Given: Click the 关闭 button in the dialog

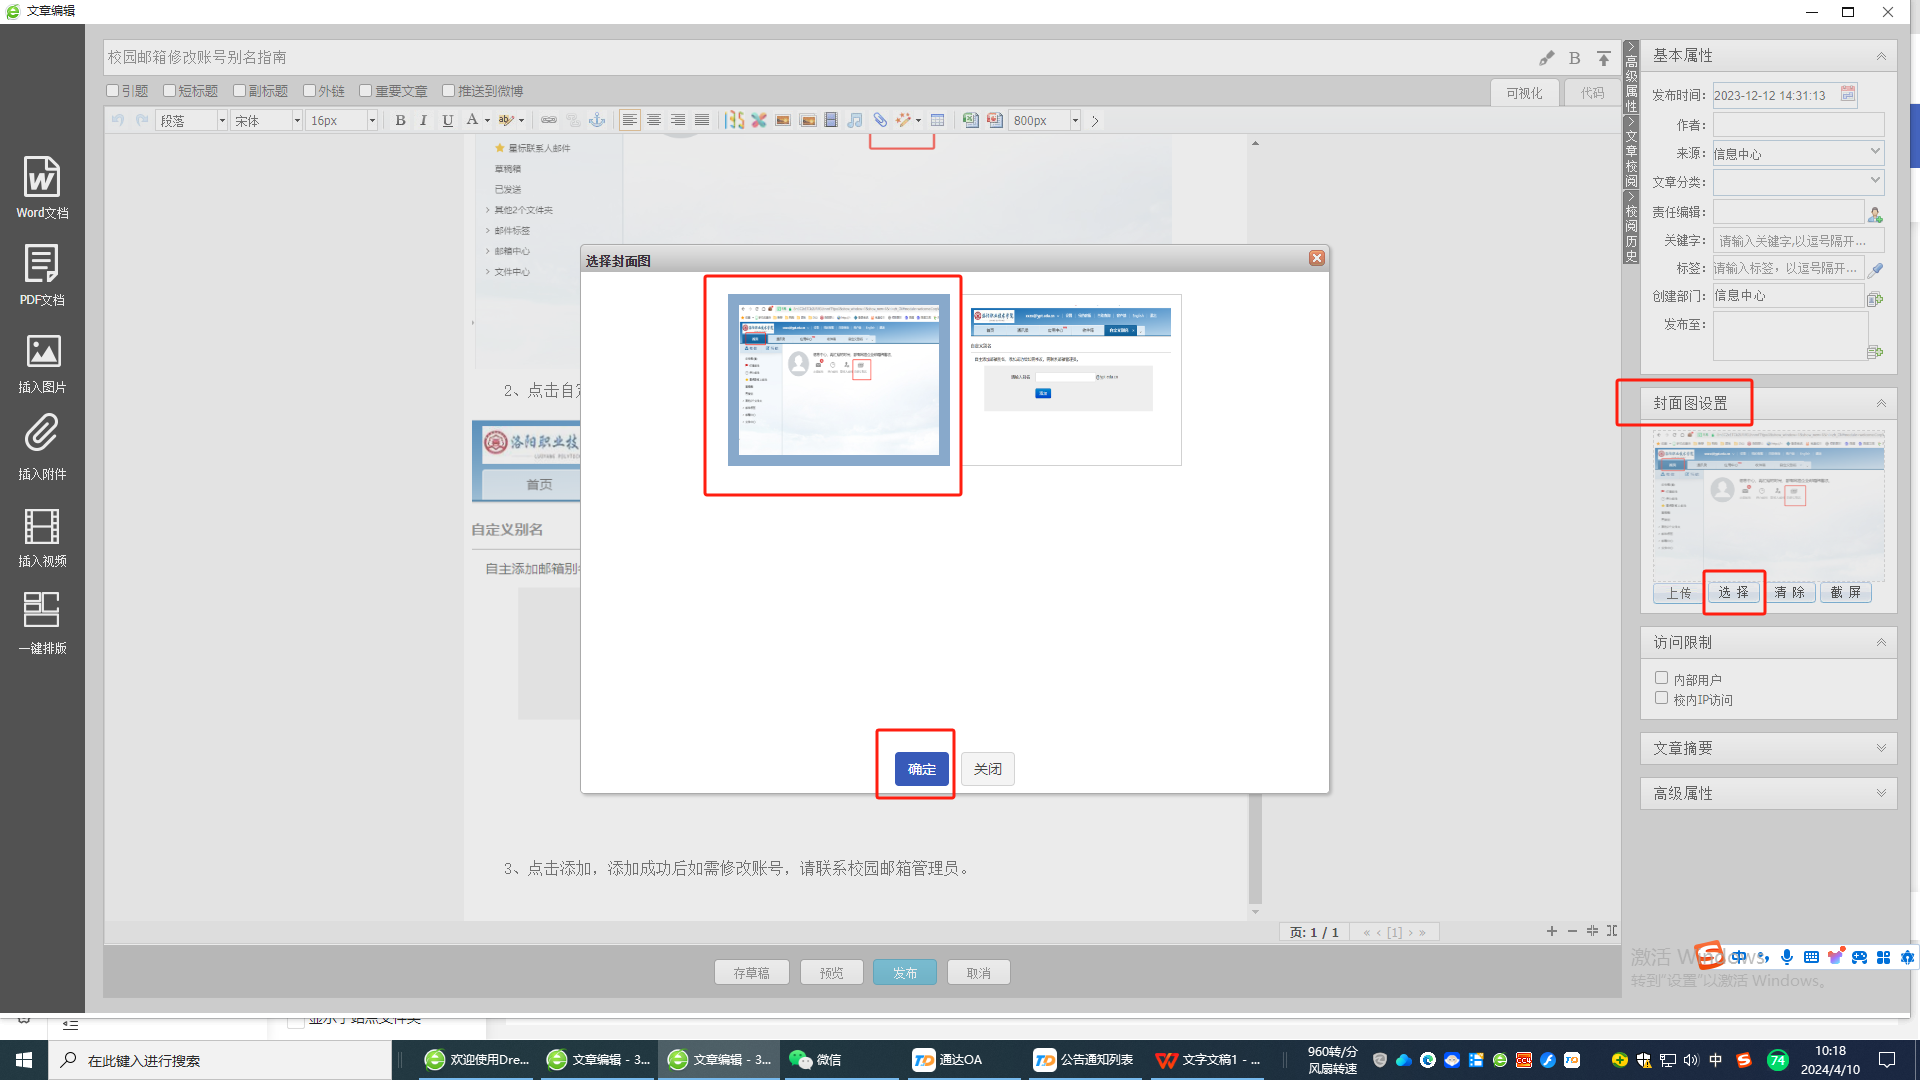Looking at the screenshot, I should (987, 769).
